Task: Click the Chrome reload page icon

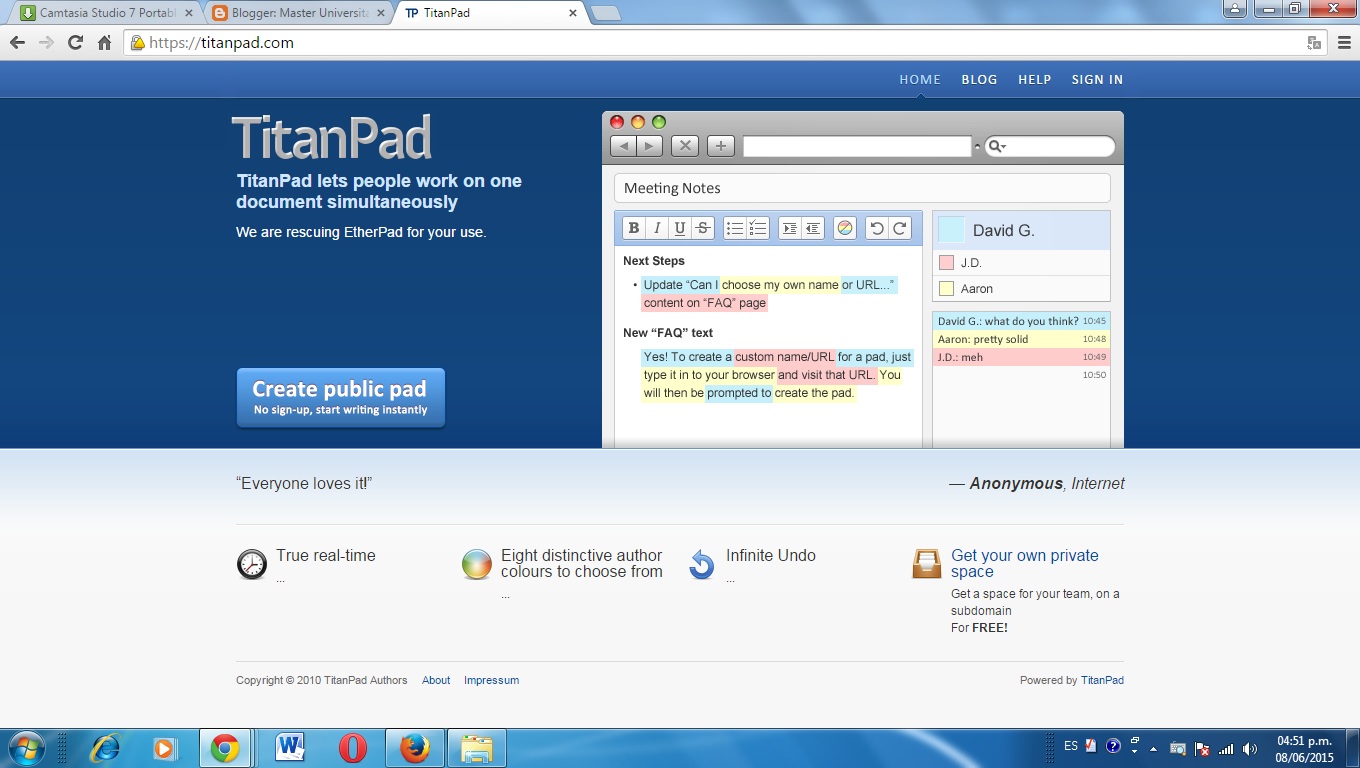Action: click(75, 43)
